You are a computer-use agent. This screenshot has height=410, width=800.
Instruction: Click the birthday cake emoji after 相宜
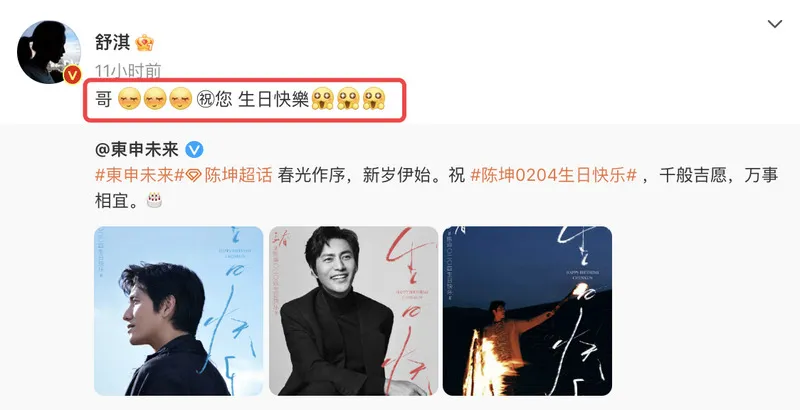pos(154,200)
